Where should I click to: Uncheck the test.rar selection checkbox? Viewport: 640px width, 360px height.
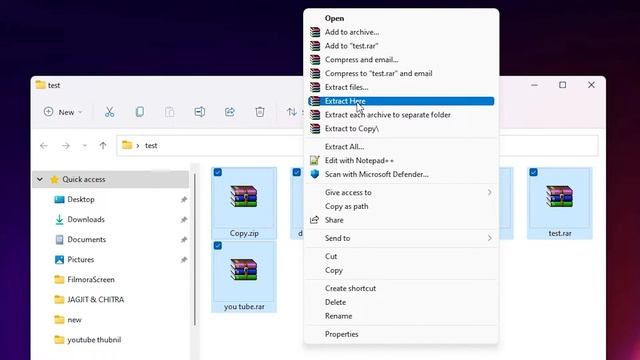533,172
